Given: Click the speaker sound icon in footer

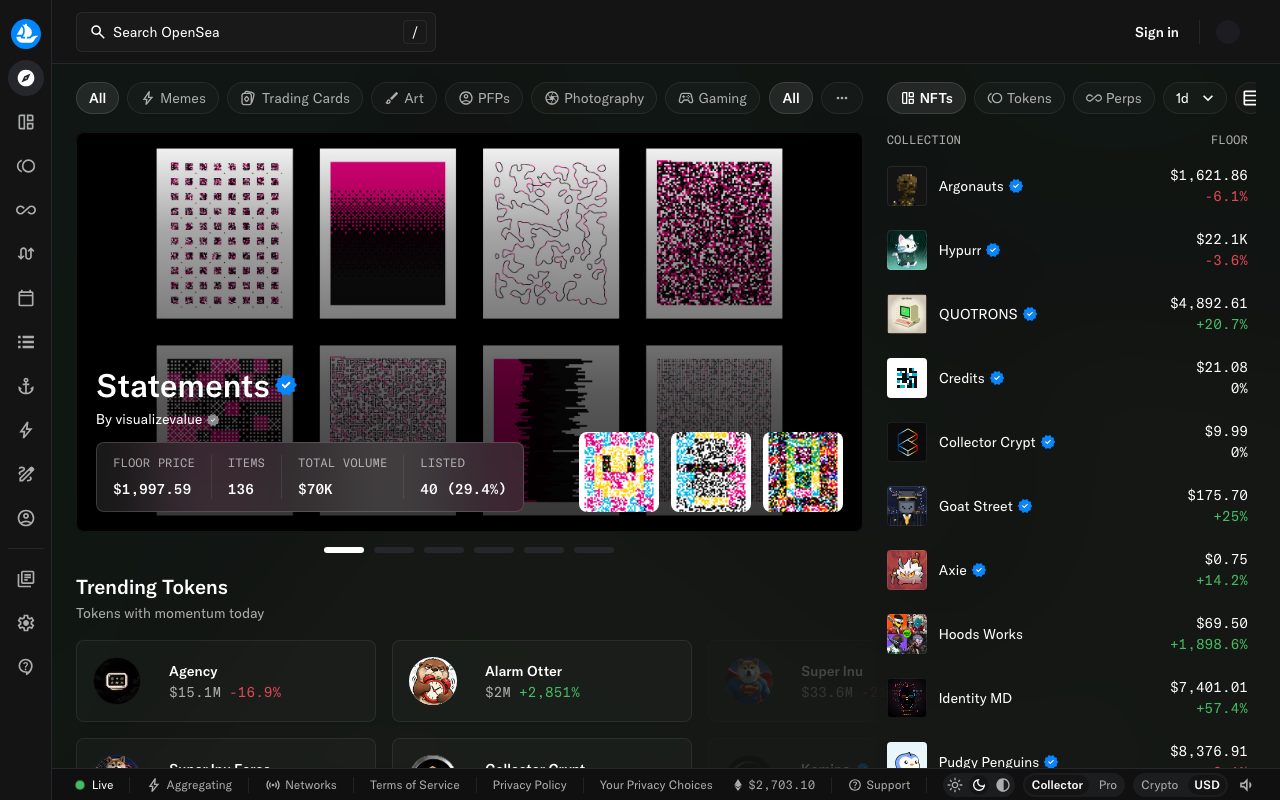Looking at the screenshot, I should pyautogui.click(x=1245, y=785).
